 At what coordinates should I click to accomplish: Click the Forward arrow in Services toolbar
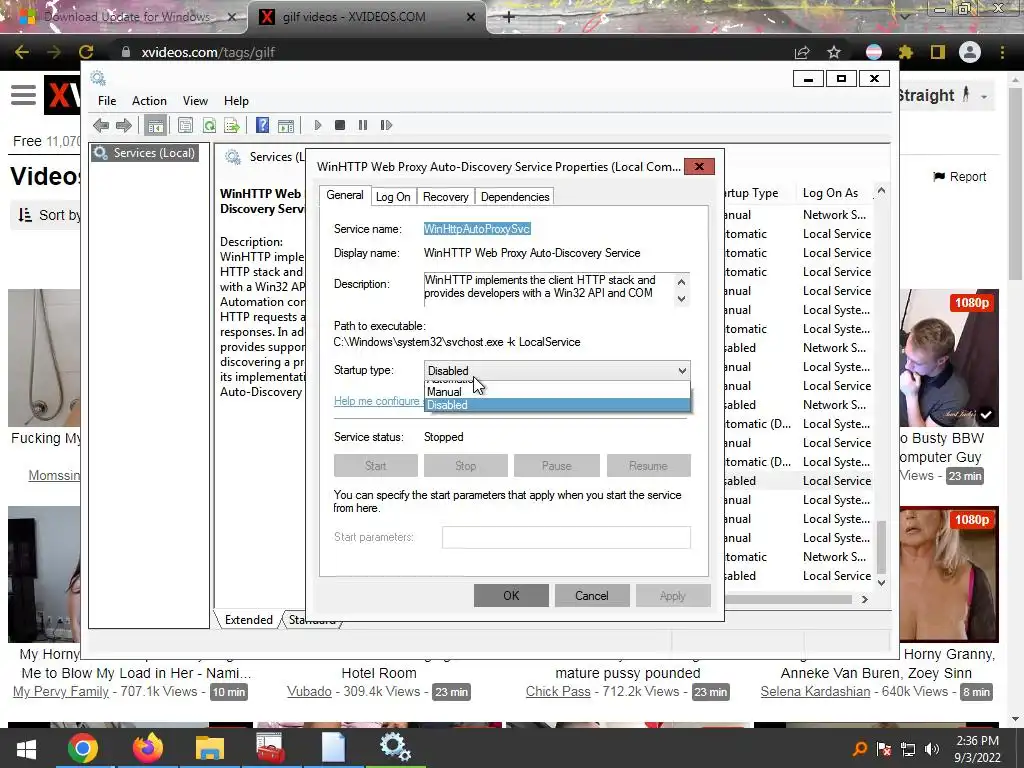(x=123, y=125)
